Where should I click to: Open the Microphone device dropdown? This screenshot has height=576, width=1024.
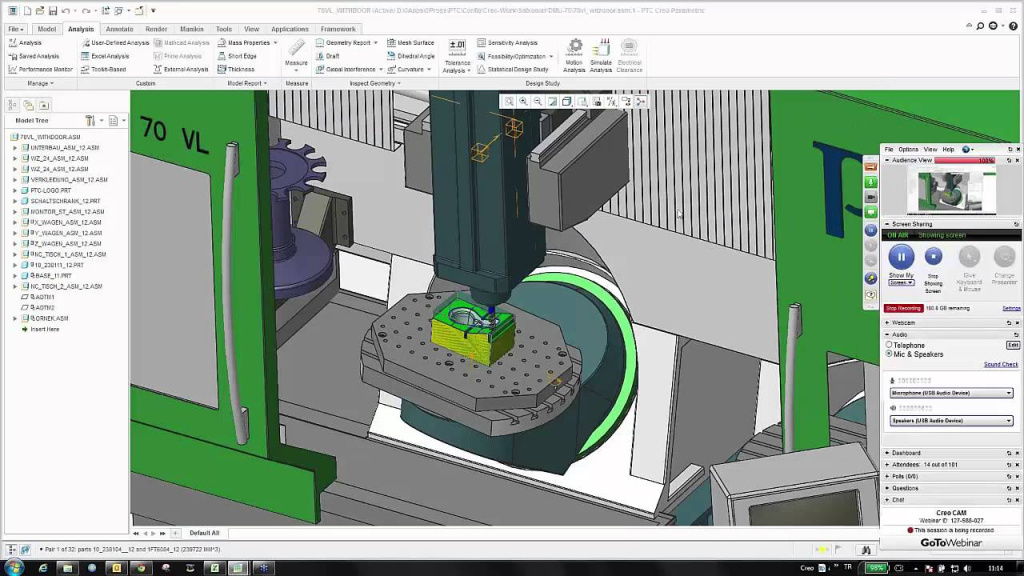point(951,393)
